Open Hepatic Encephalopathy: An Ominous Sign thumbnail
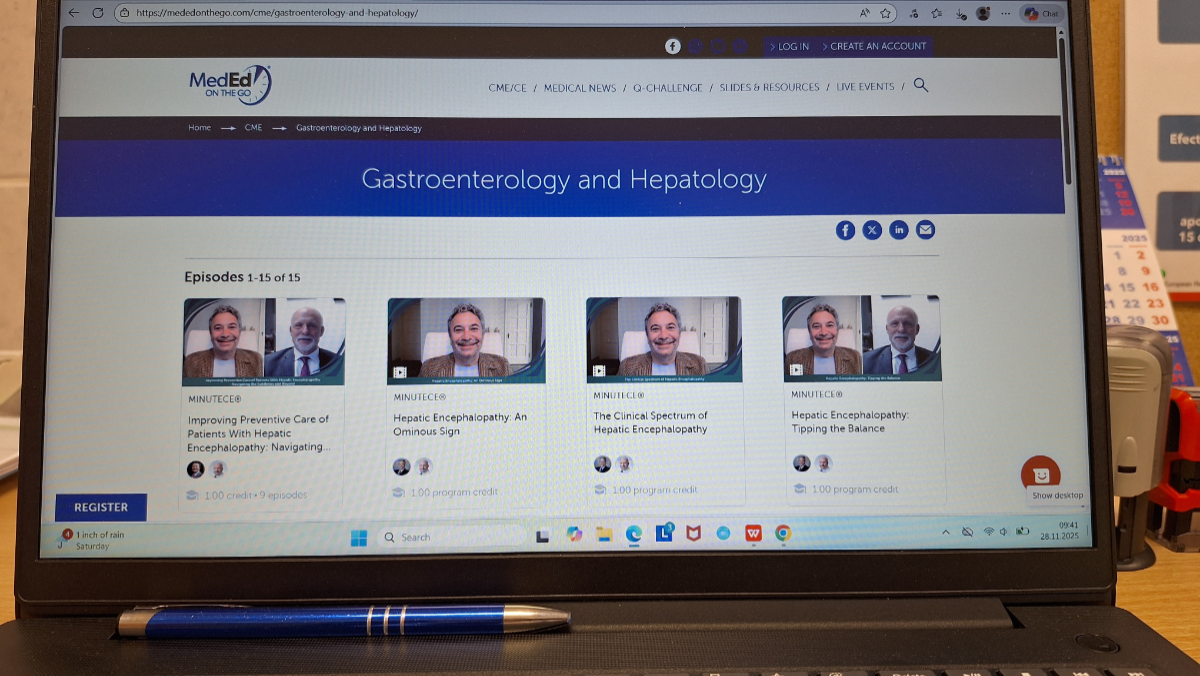 pos(466,340)
